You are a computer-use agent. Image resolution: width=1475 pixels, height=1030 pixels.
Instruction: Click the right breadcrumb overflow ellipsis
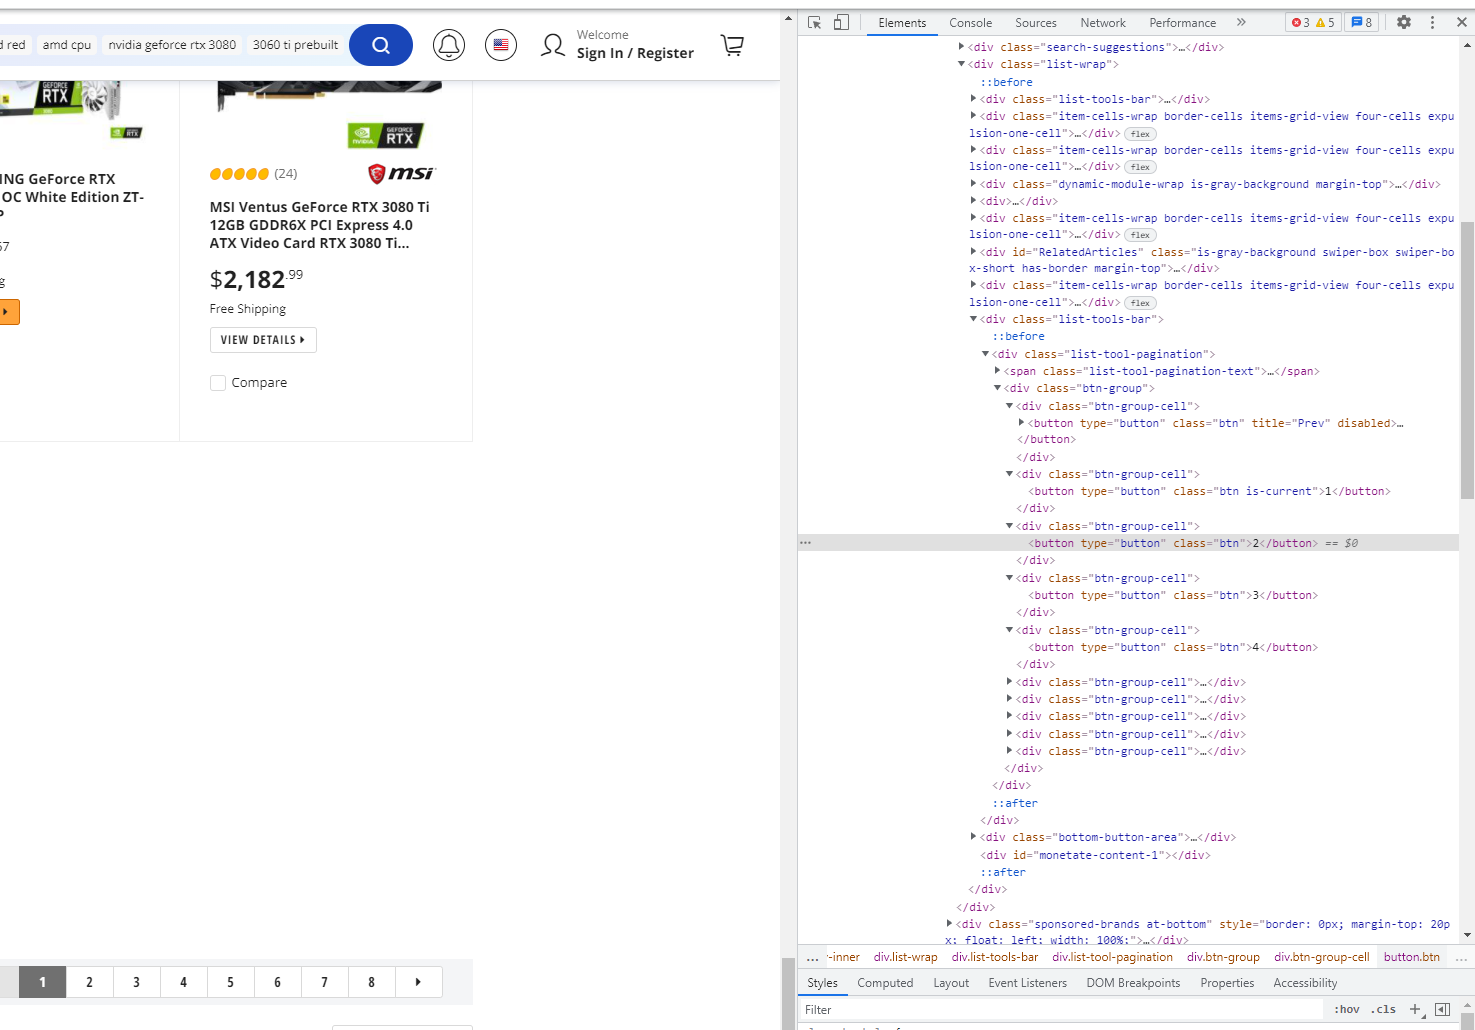pyautogui.click(x=1461, y=958)
